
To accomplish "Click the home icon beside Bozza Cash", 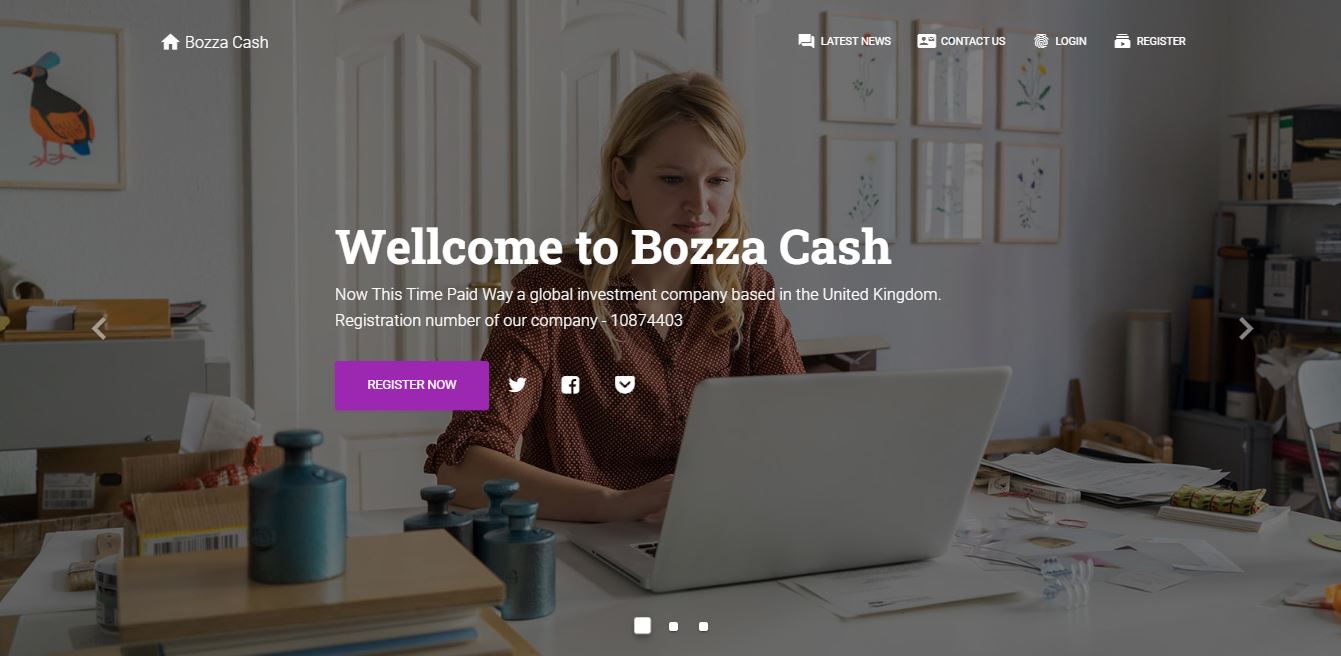I will tap(170, 42).
